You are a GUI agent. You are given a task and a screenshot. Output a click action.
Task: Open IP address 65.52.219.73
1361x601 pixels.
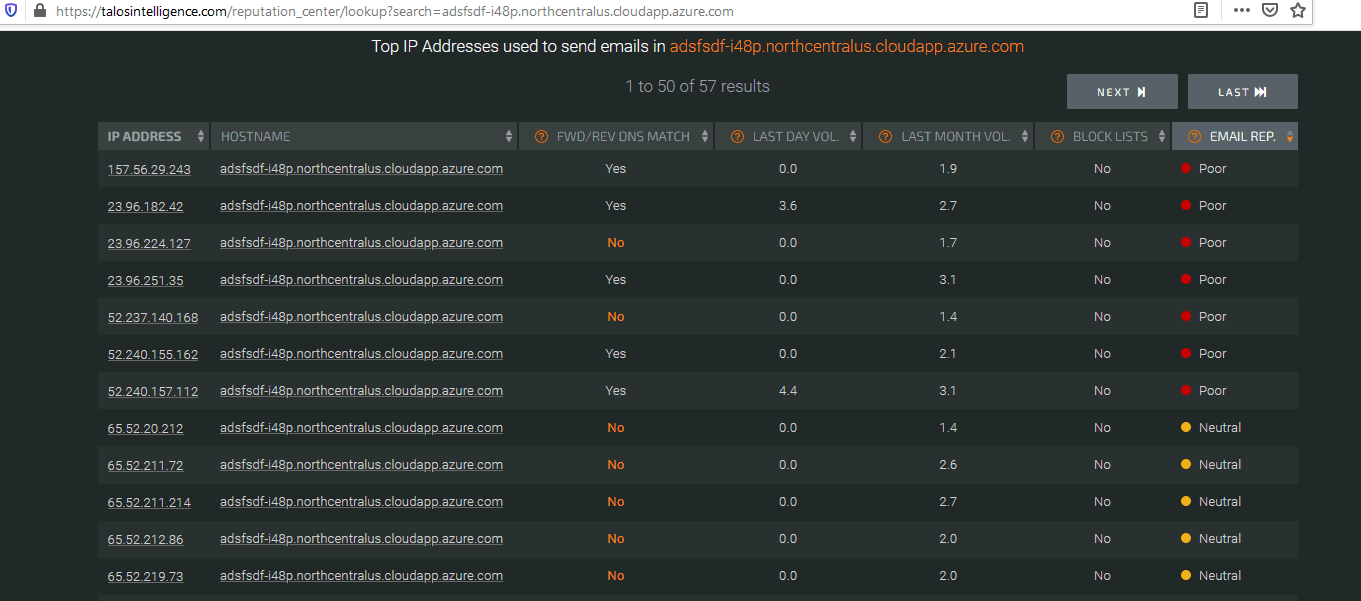pos(145,577)
